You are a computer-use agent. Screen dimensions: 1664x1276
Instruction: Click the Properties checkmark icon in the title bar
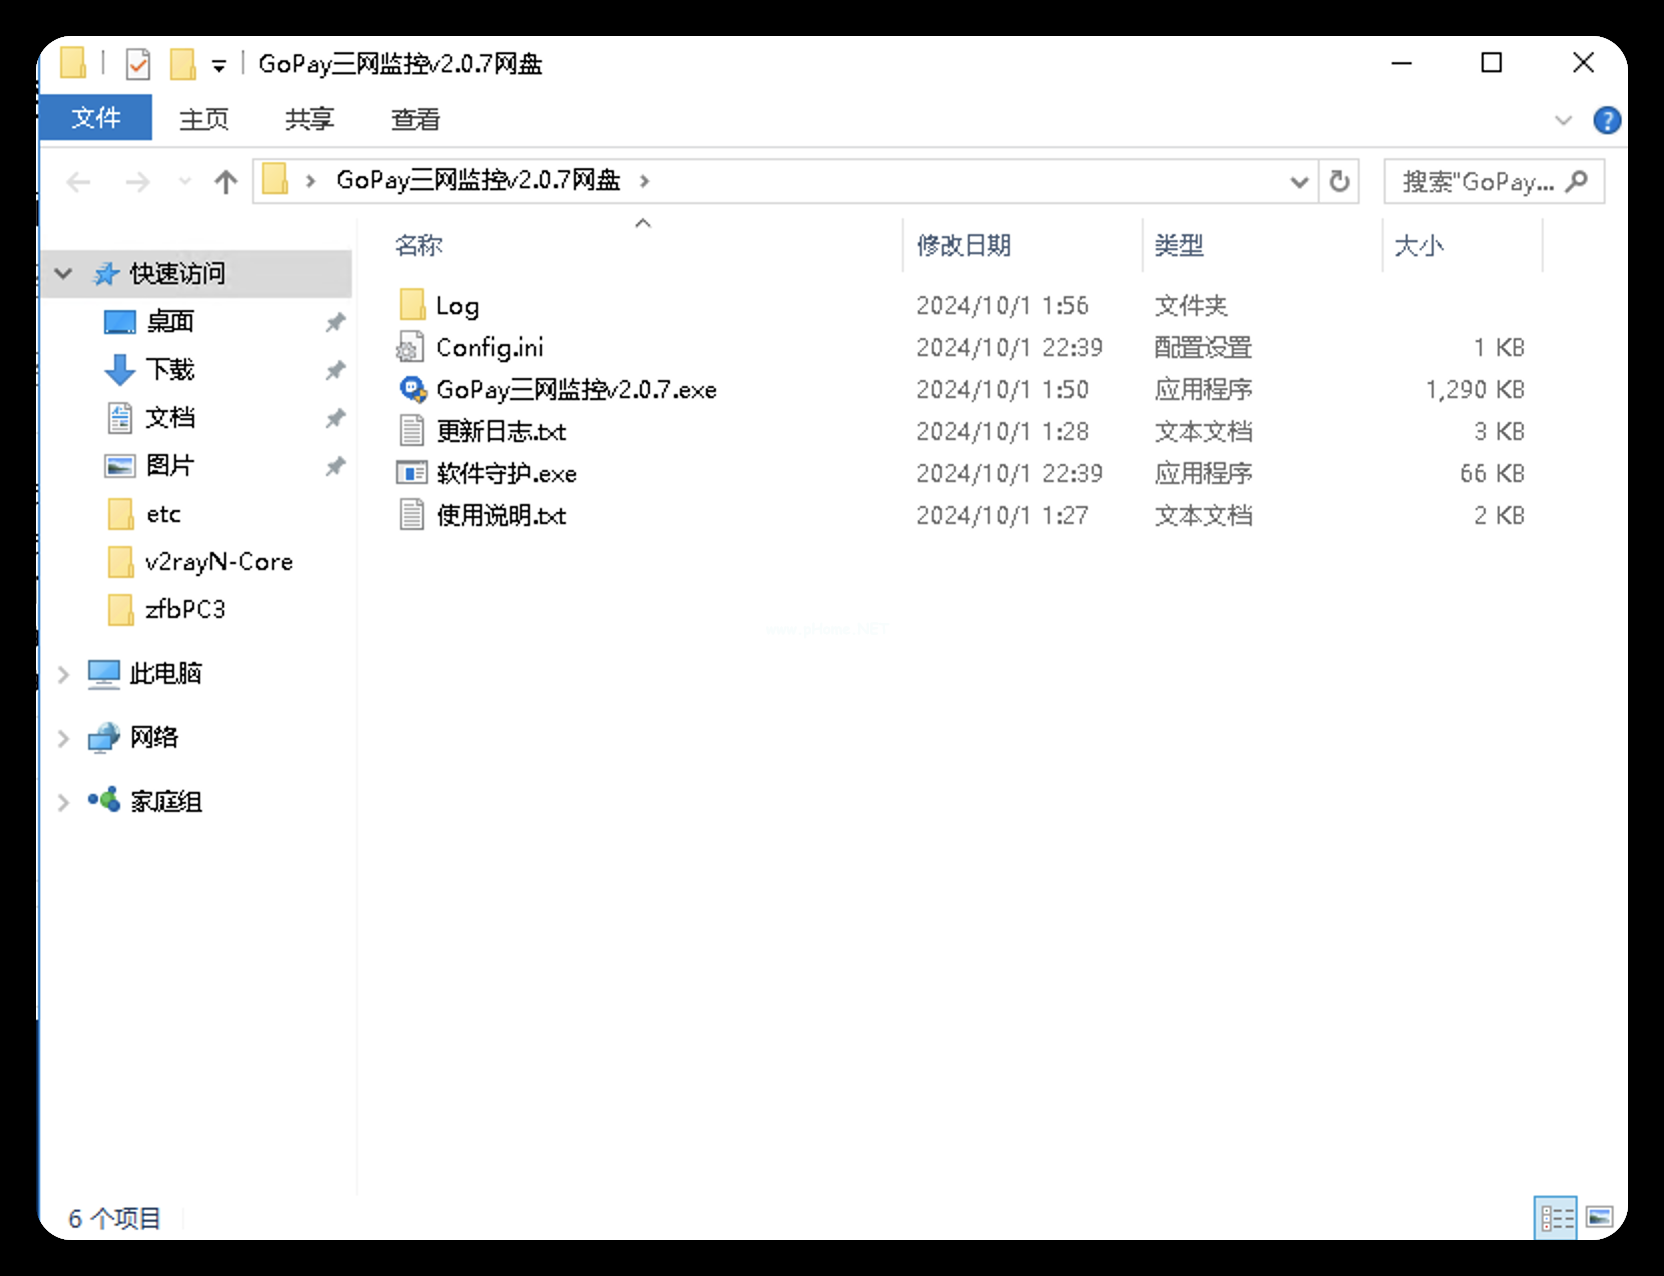click(138, 65)
